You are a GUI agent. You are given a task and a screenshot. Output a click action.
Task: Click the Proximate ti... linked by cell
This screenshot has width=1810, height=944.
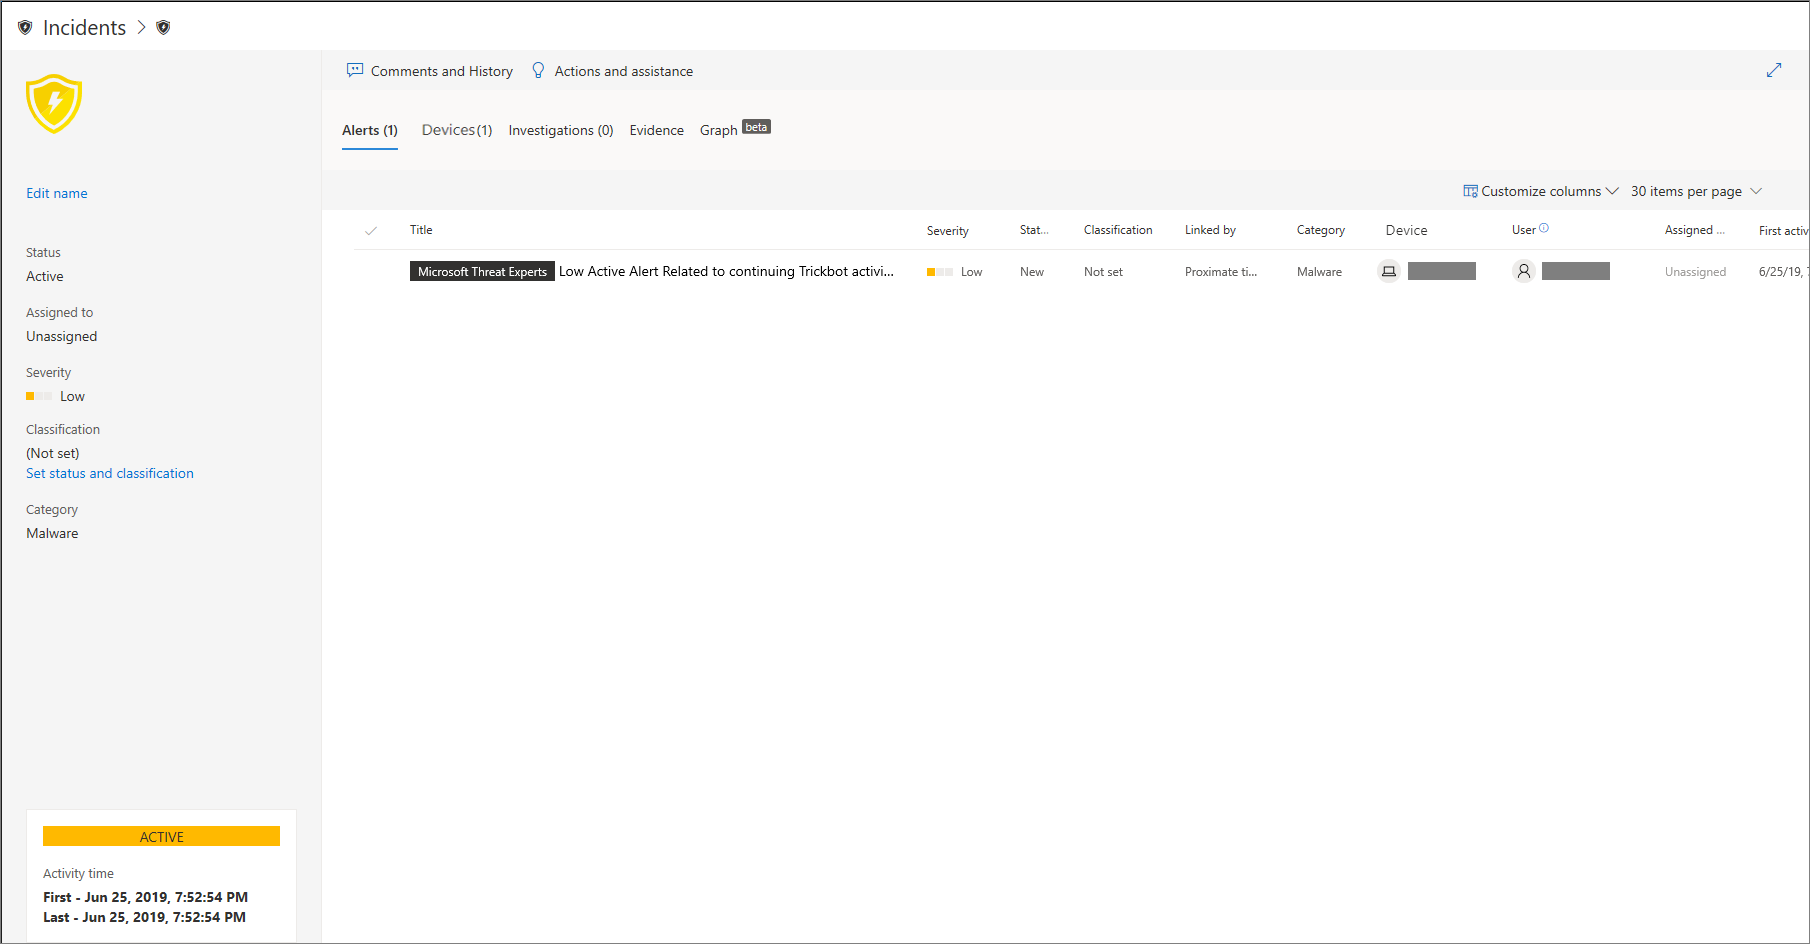pos(1221,272)
